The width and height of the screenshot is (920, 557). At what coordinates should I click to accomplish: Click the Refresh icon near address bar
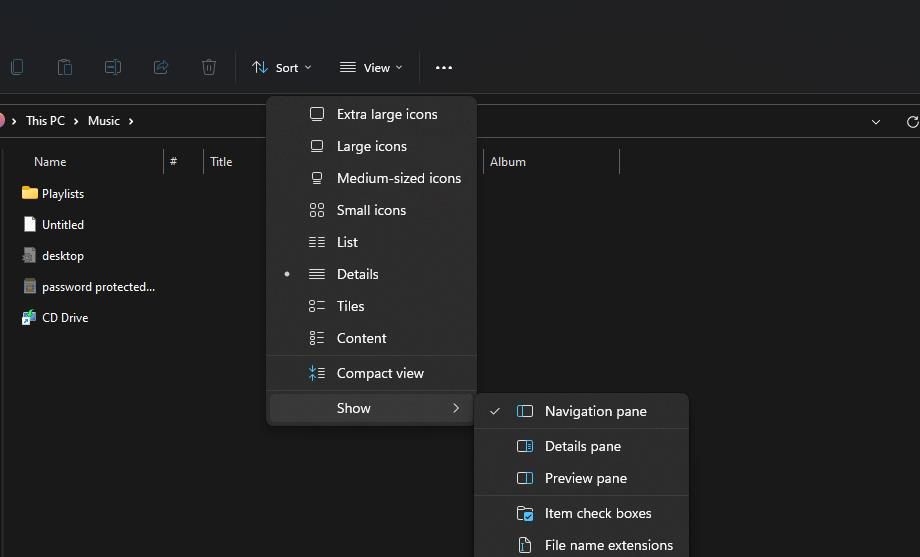coord(911,121)
